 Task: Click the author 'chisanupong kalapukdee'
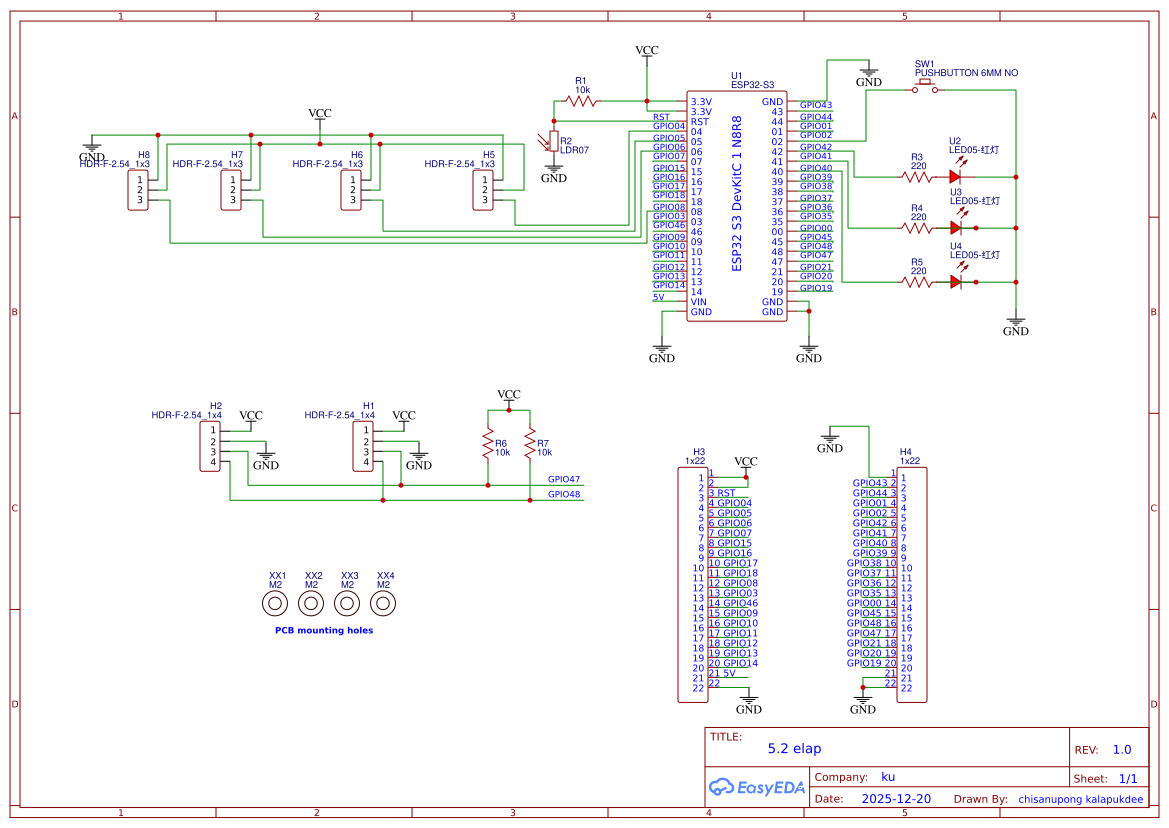1080,799
